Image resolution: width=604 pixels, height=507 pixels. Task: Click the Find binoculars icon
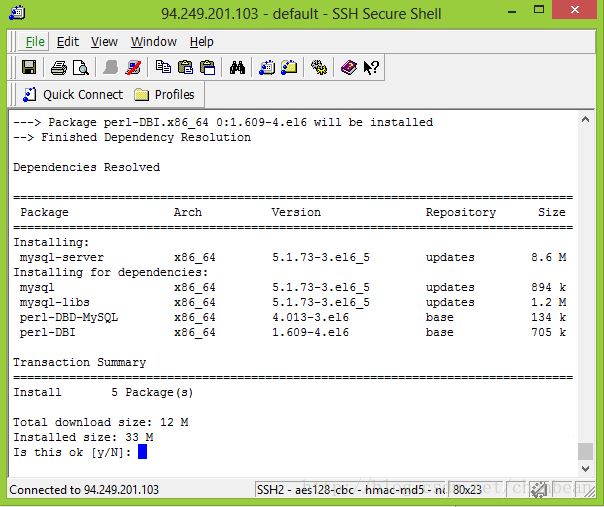pos(237,68)
